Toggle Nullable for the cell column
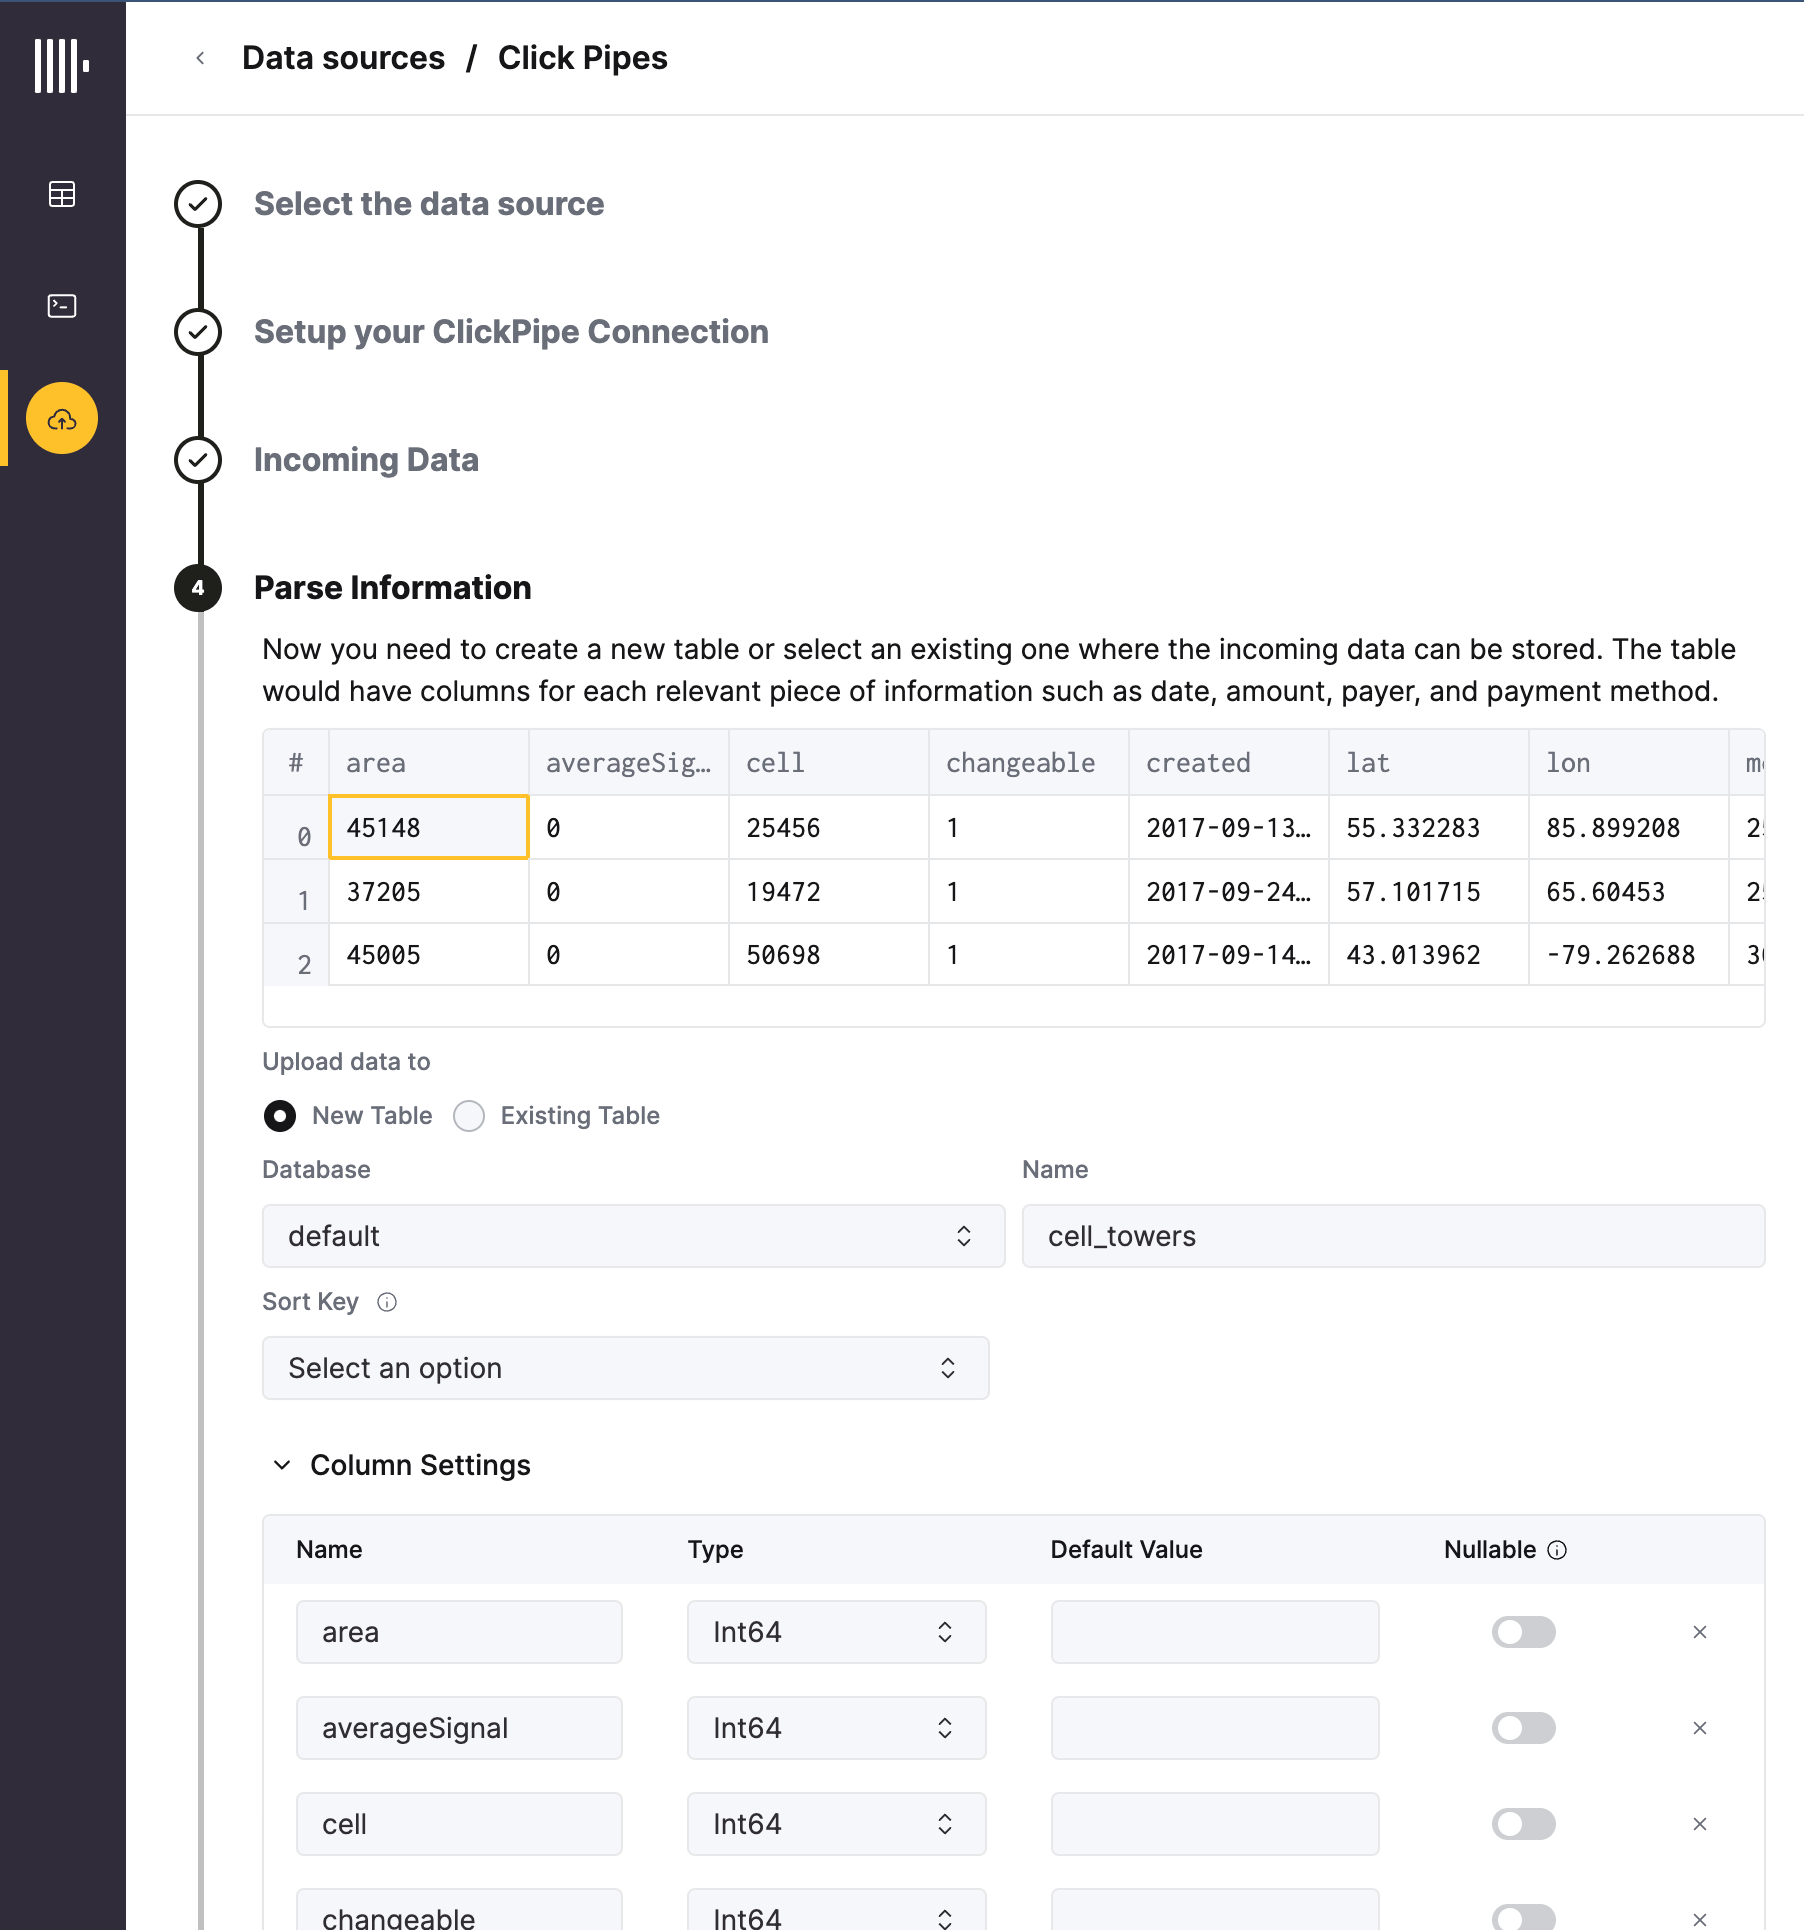The width and height of the screenshot is (1804, 1930). tap(1524, 1824)
